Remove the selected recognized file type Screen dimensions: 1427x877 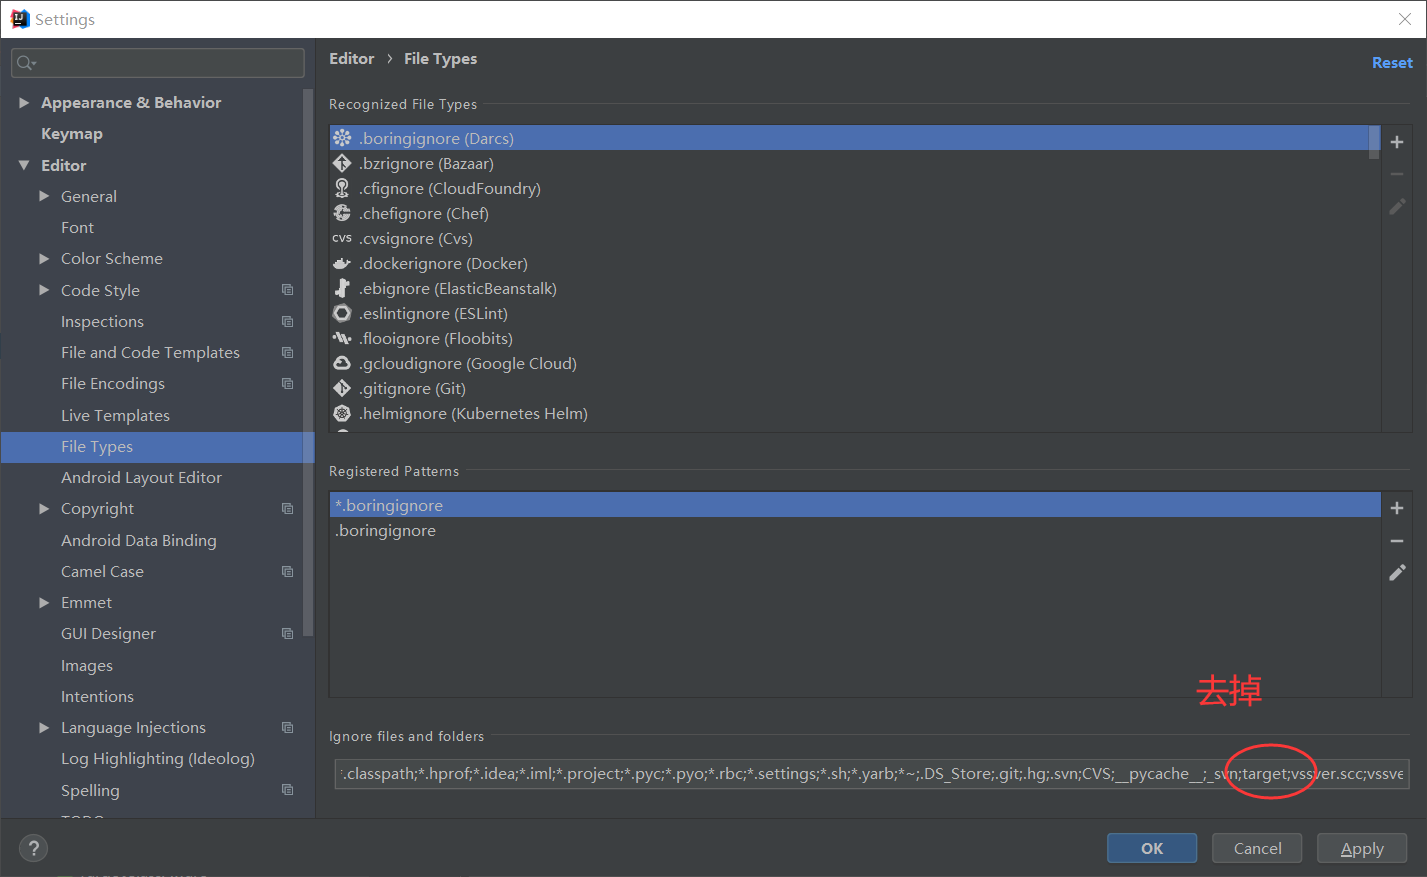[1396, 173]
